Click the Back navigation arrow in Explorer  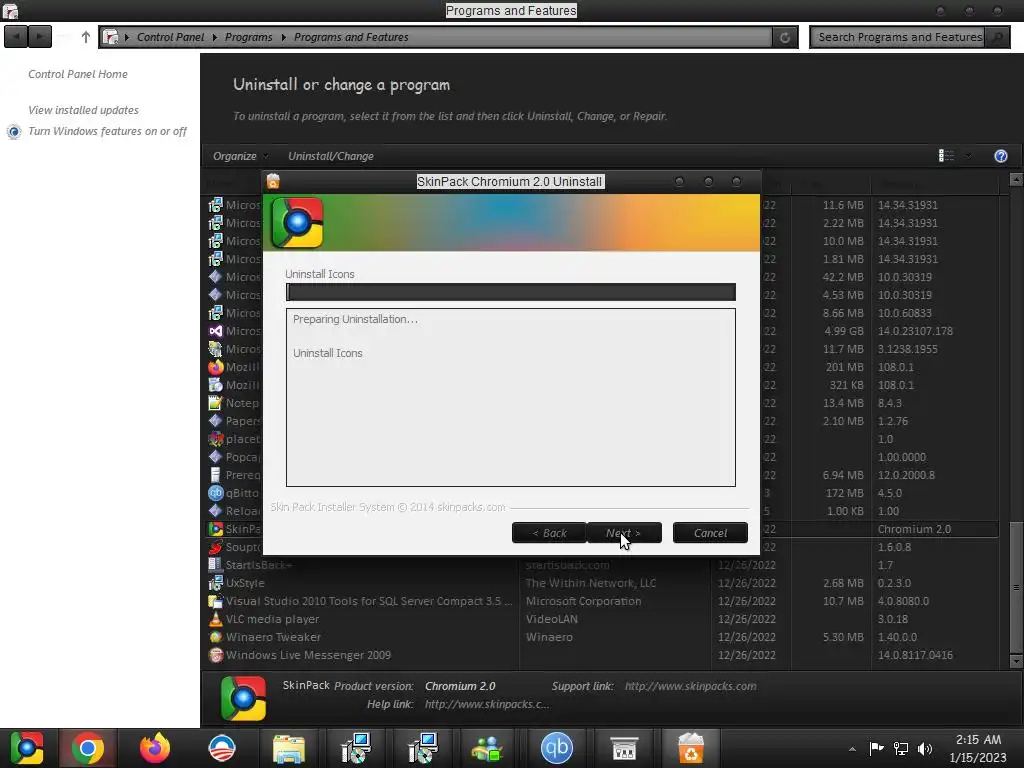(x=16, y=37)
